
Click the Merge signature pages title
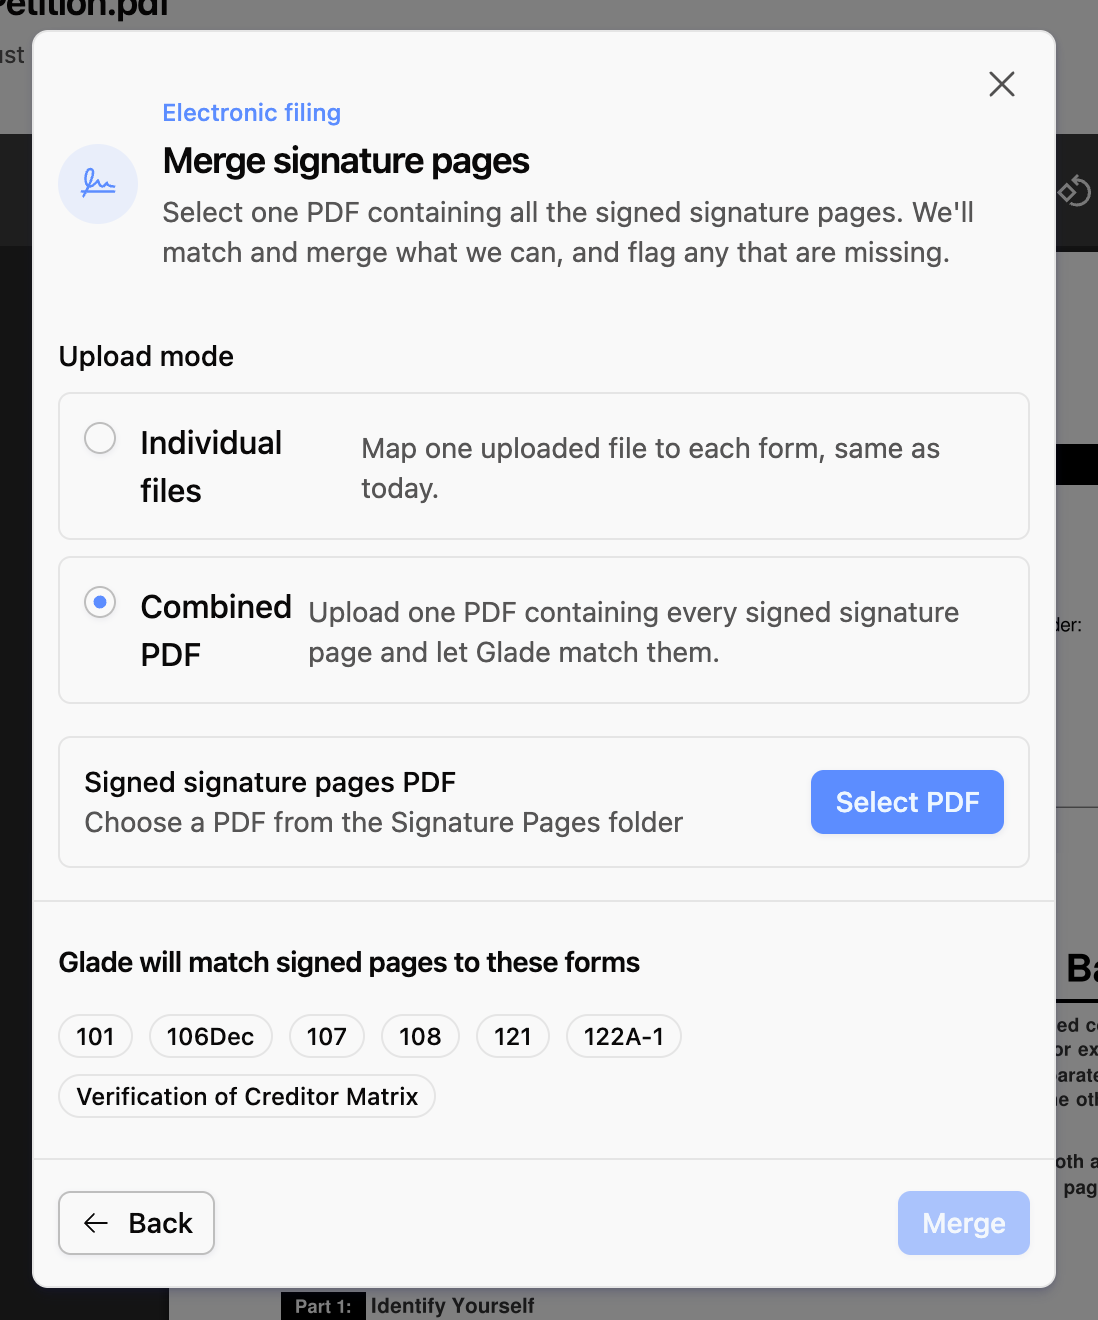[346, 161]
